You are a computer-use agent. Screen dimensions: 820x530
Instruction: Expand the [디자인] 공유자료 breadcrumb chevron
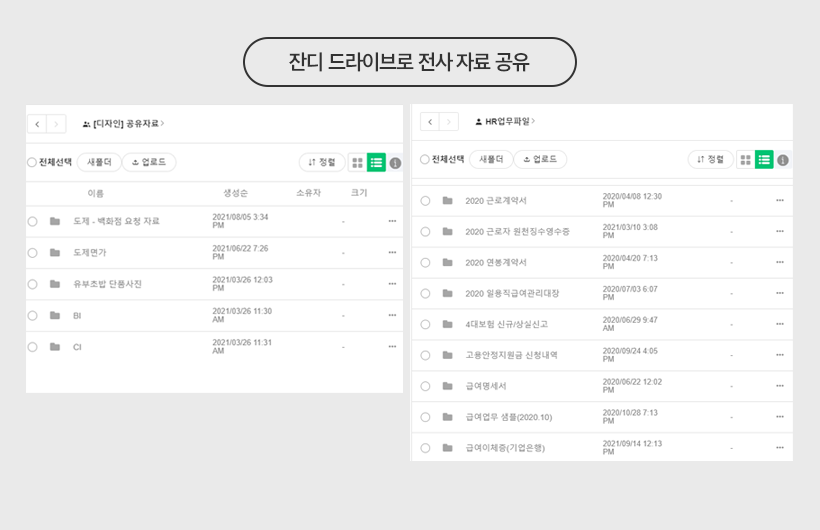(163, 124)
